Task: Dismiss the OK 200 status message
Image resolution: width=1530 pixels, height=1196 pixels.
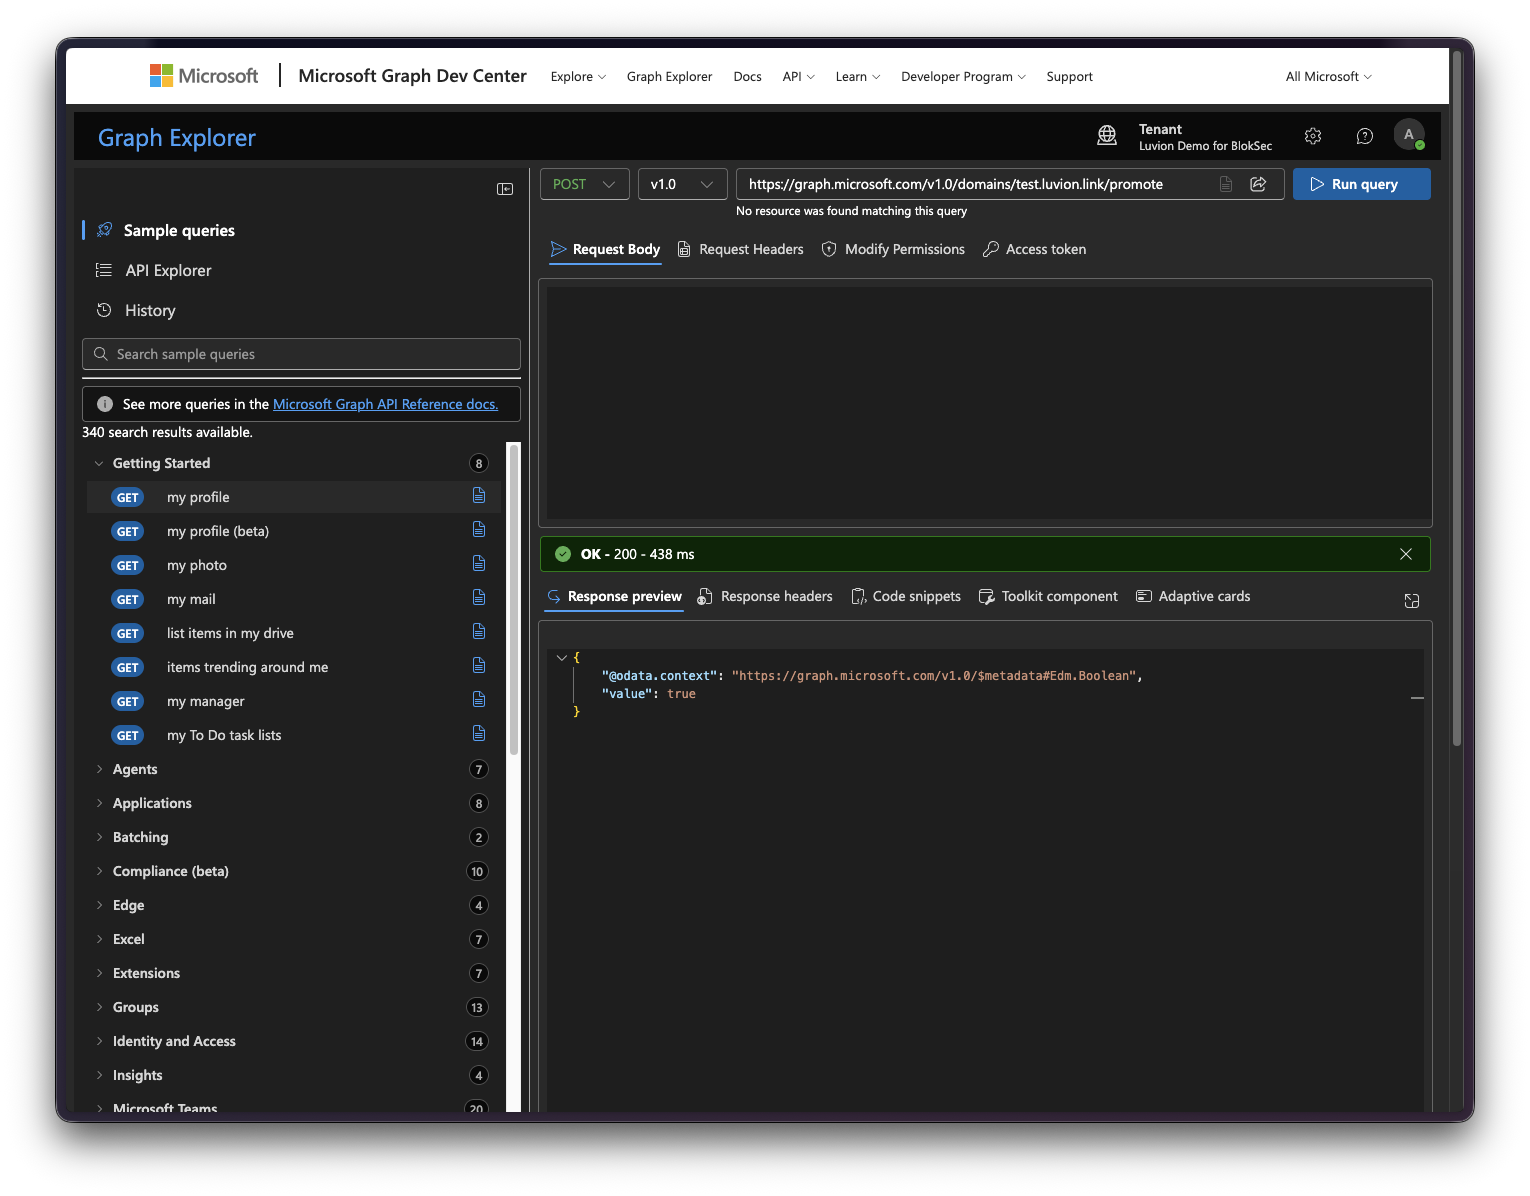Action: [x=1406, y=554]
